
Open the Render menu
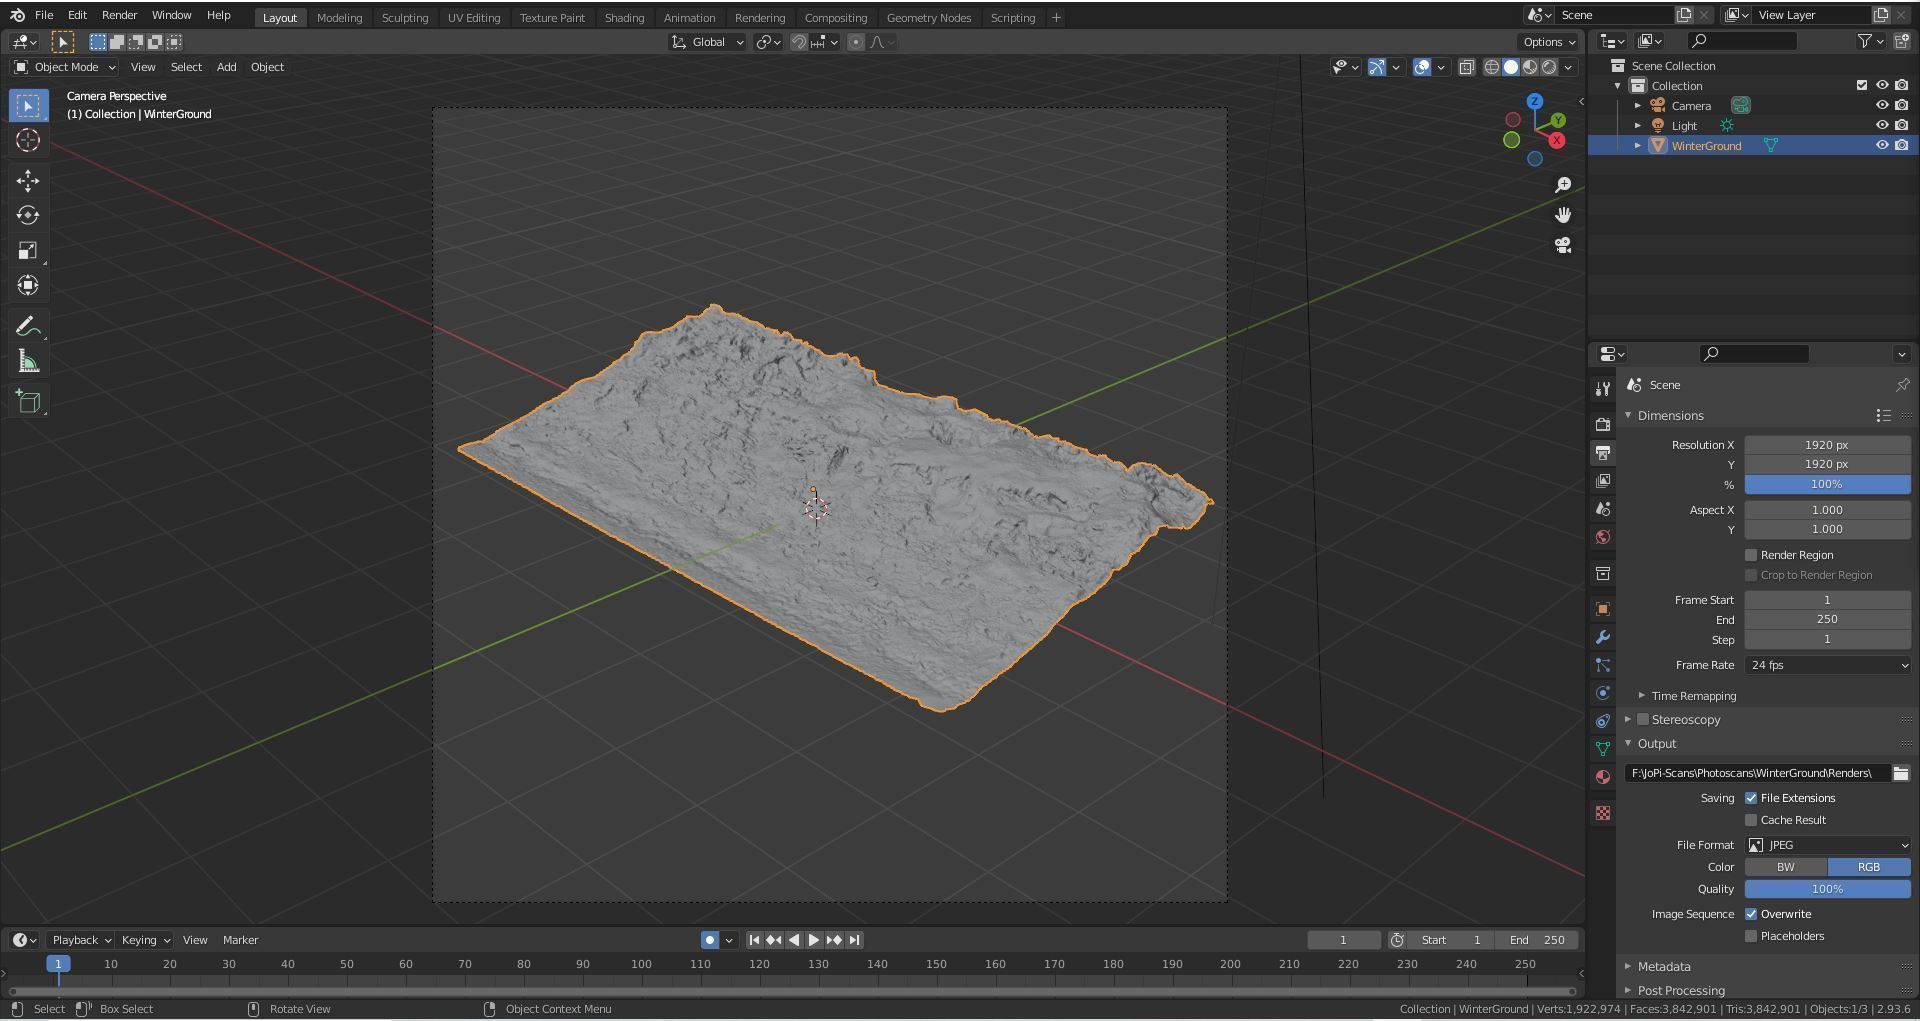click(119, 15)
